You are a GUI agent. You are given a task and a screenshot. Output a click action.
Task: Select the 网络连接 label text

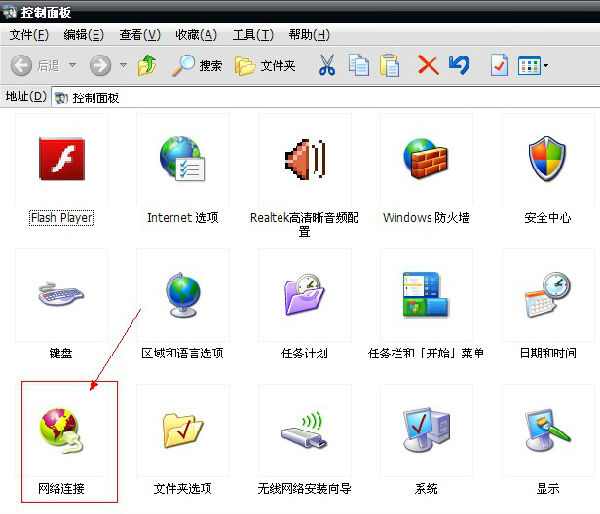(x=61, y=489)
